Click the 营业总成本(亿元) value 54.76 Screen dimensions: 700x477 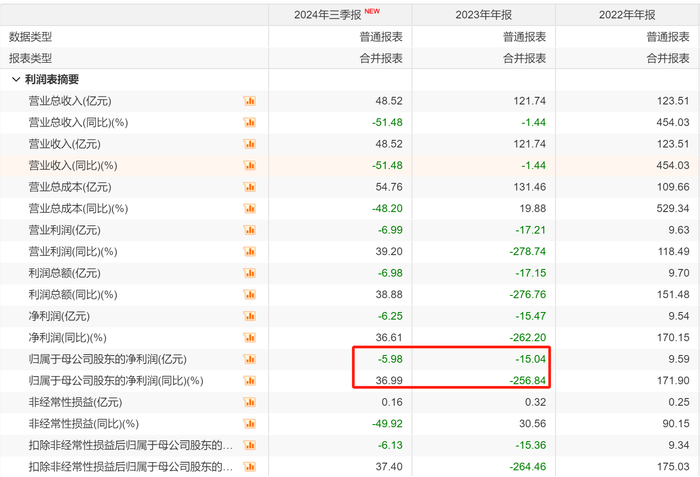389,187
